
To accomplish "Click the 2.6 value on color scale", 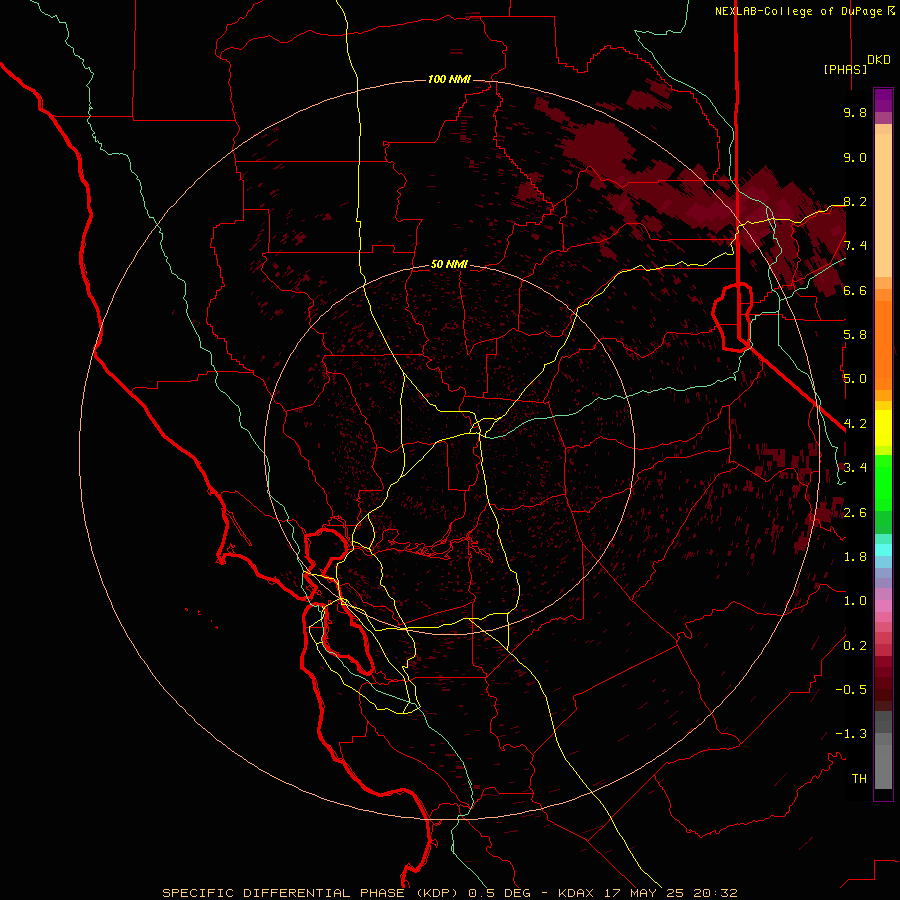I will coord(855,513).
